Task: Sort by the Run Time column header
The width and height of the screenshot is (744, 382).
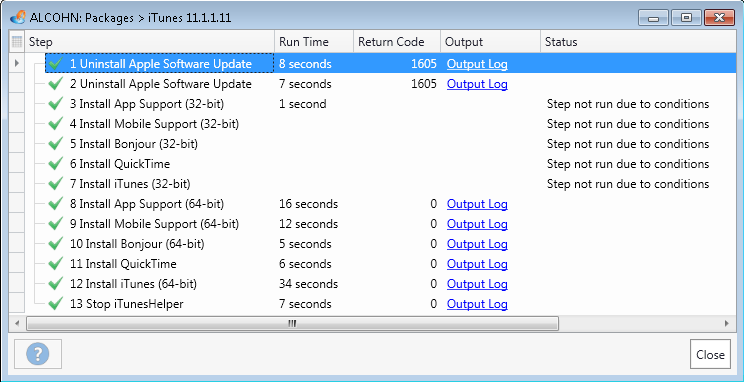Action: click(314, 42)
